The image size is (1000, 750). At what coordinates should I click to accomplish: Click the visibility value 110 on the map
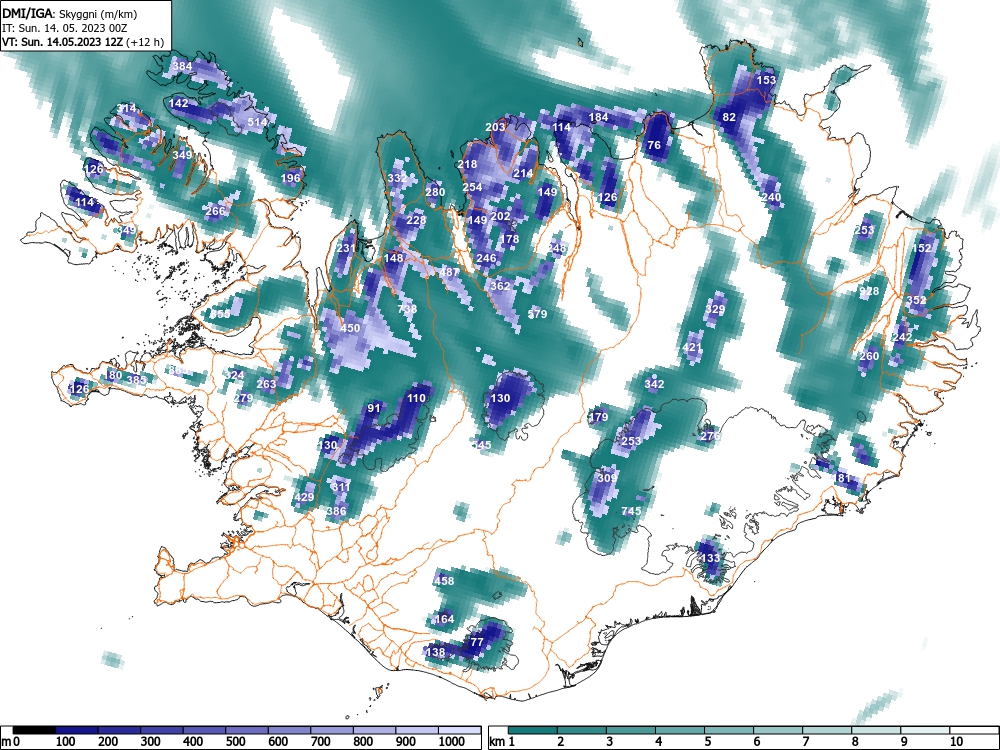(416, 398)
